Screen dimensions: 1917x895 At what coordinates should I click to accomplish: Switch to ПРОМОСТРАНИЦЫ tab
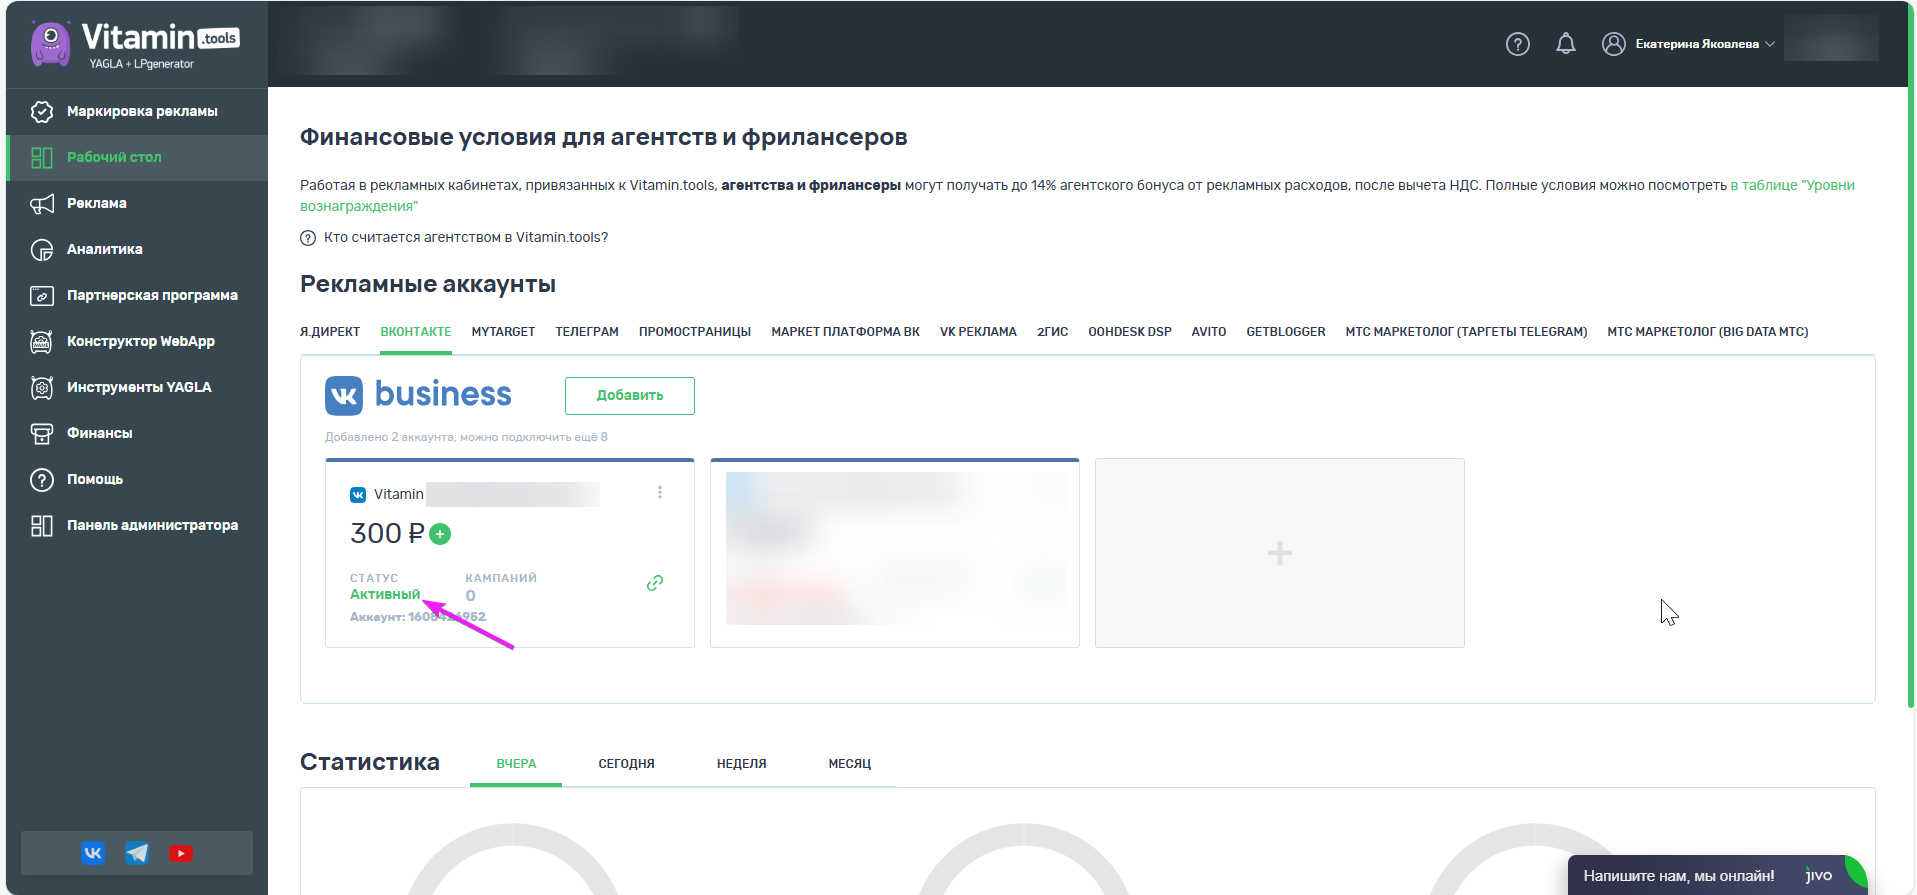click(695, 332)
